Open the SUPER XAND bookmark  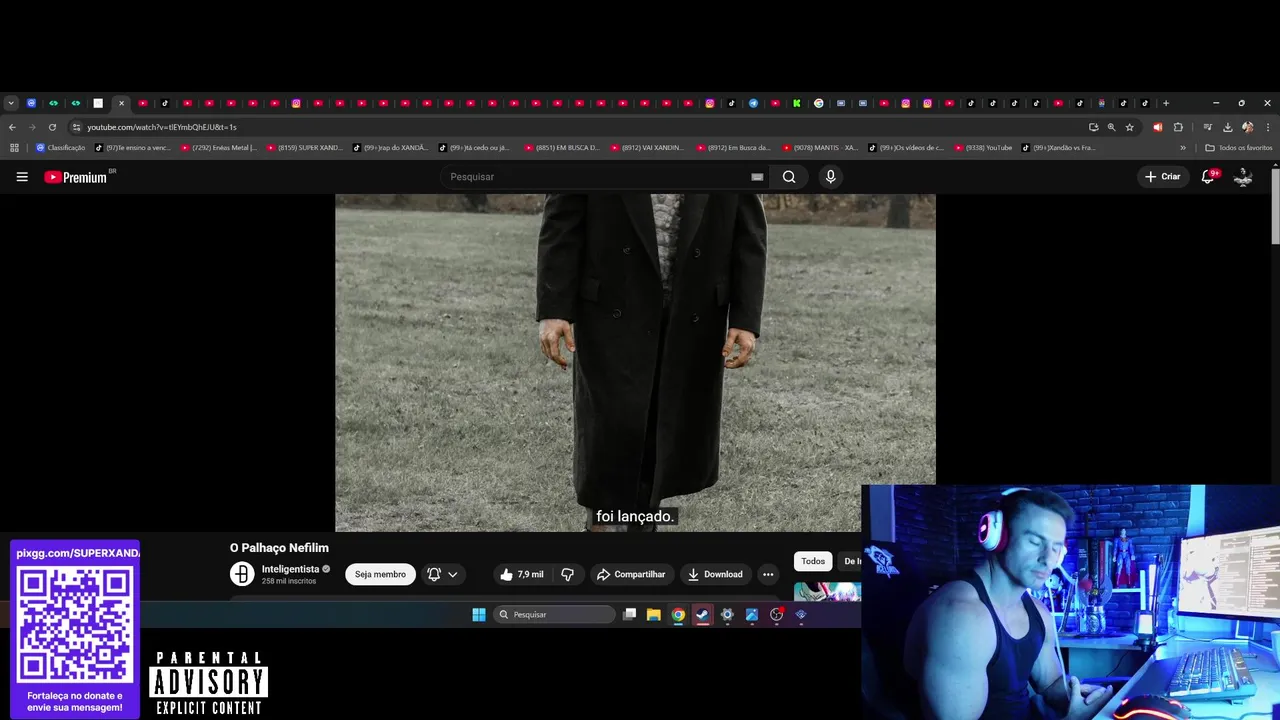[304, 148]
